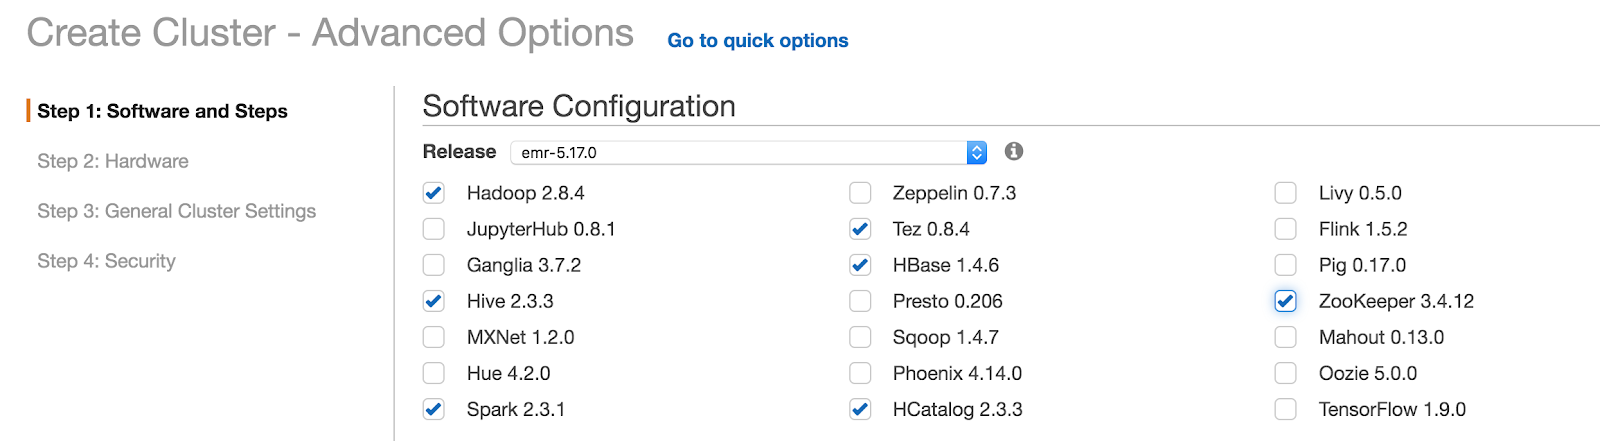
Task: Check the Flink 1.5.2 option
Action: click(x=1286, y=229)
